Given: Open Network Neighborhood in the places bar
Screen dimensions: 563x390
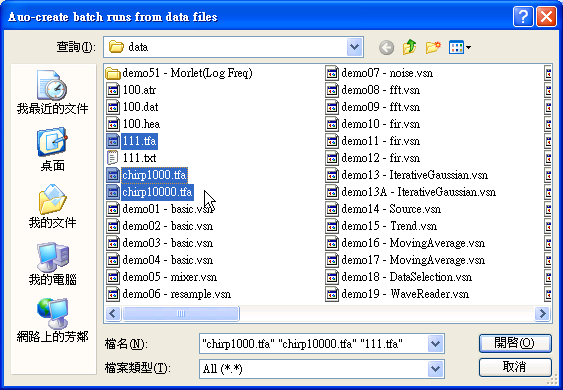Looking at the screenshot, I should click(x=52, y=320).
